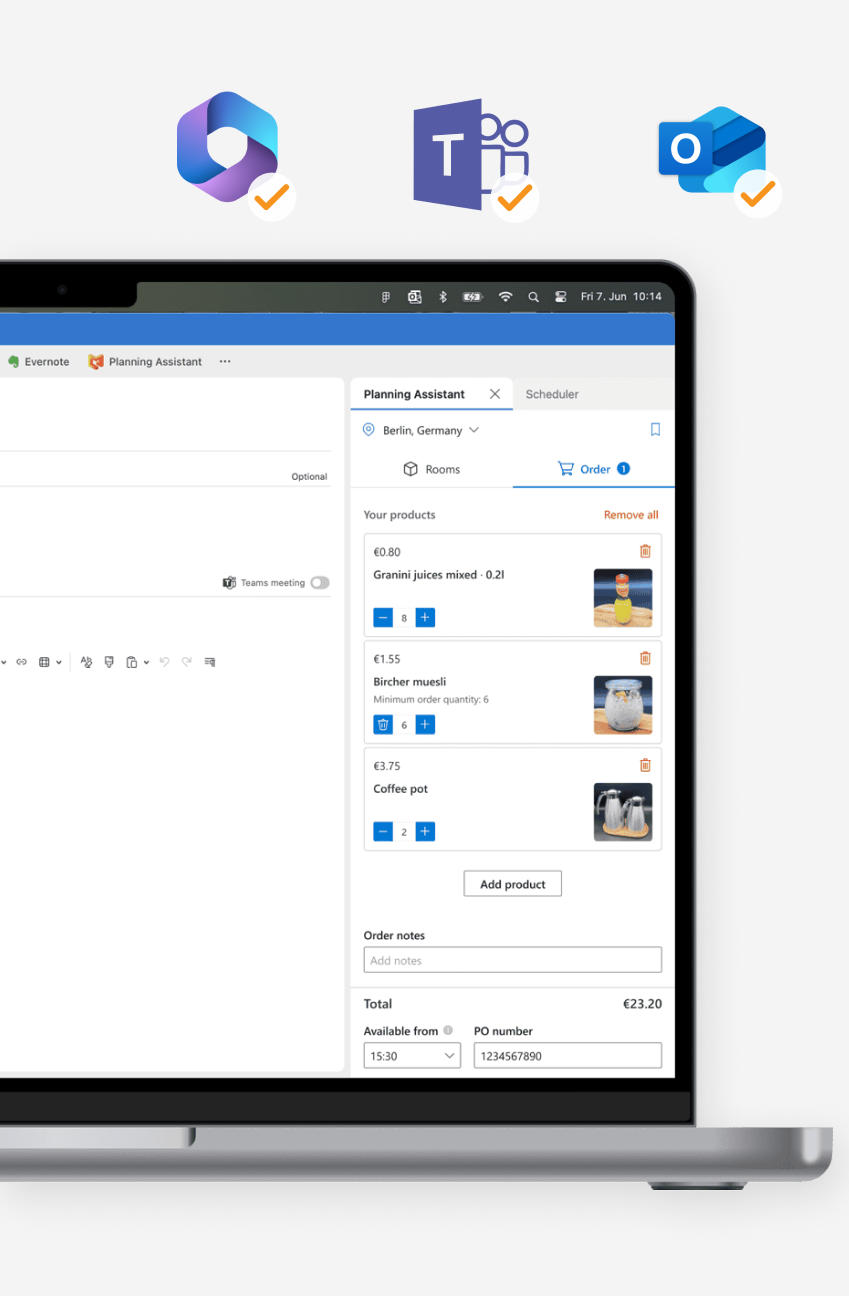Open macOS Spotlight search
The height and width of the screenshot is (1296, 849).
(x=533, y=297)
